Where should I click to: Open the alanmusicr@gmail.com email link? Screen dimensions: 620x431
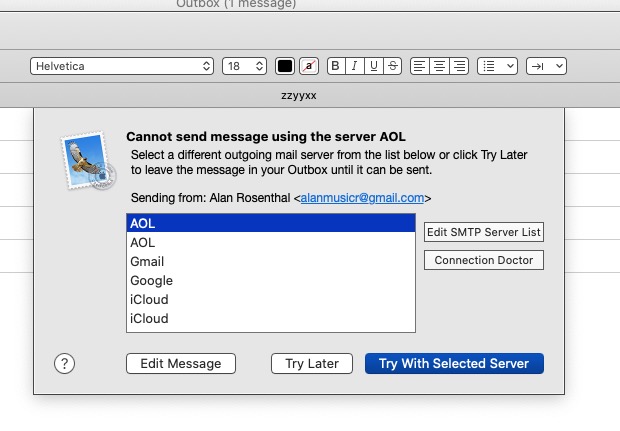[x=362, y=198]
